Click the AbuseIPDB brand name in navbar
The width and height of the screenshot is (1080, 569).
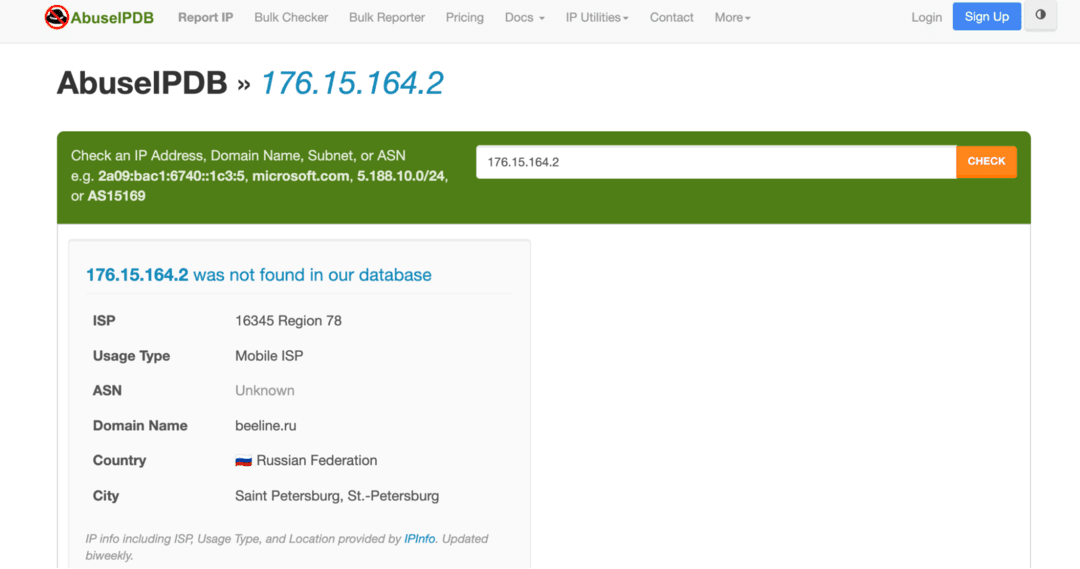pos(112,18)
